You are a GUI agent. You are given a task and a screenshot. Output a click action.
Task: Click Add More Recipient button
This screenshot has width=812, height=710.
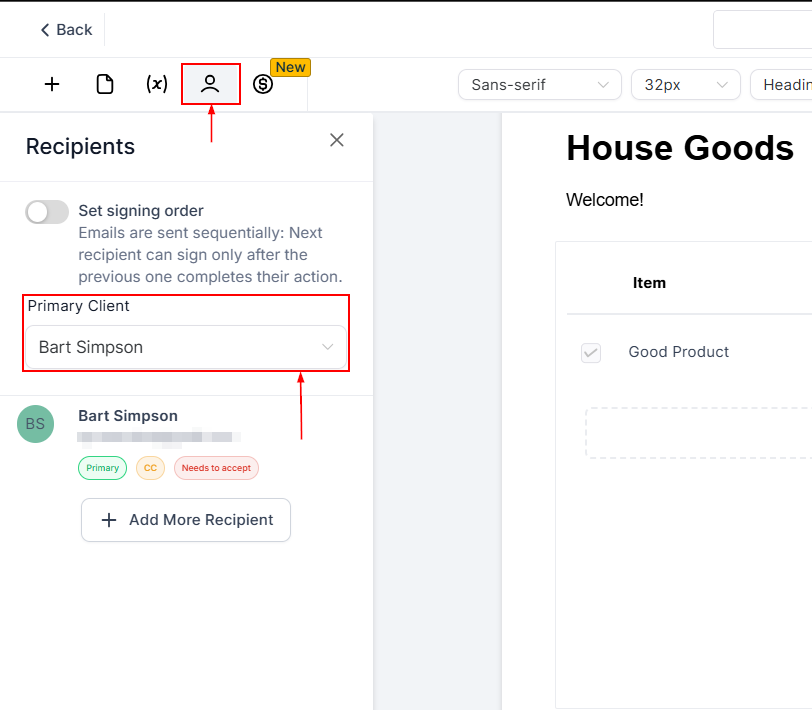(186, 520)
